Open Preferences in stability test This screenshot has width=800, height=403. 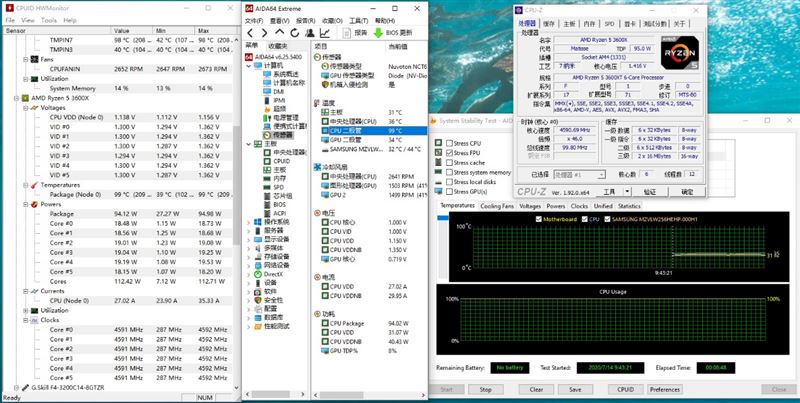[x=665, y=389]
